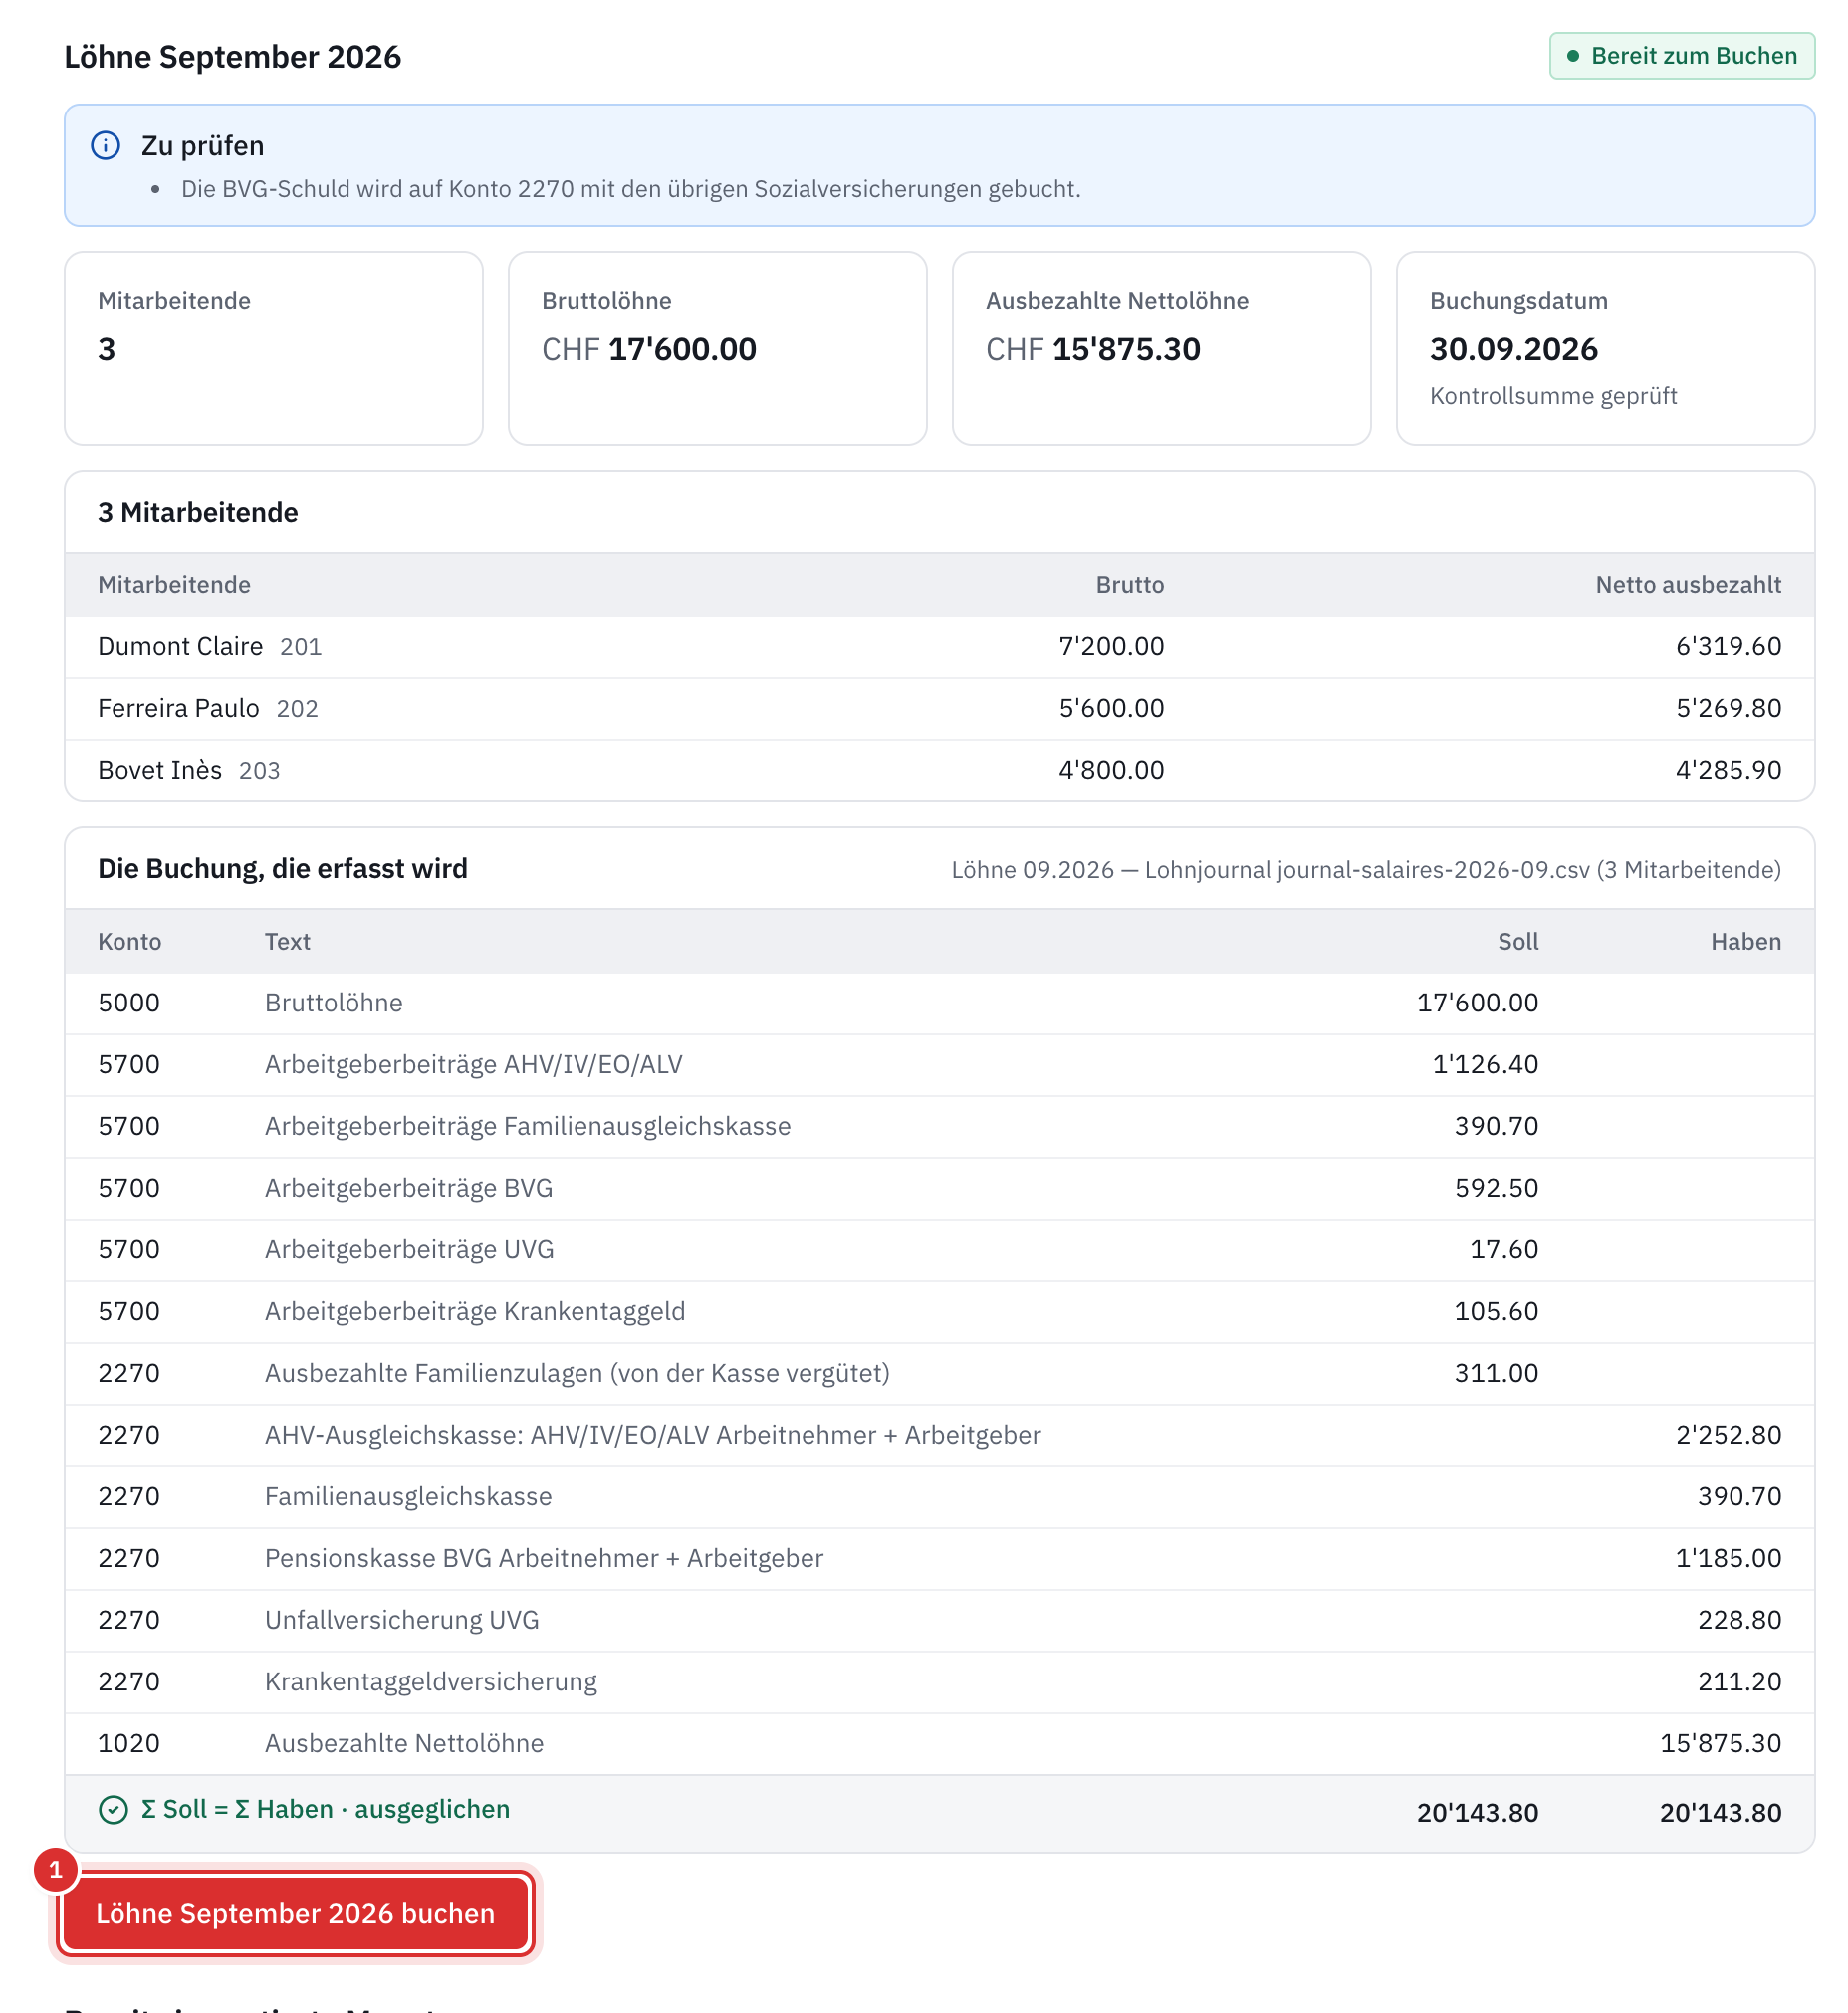
Task: Book salaries with Löhne September 2026 buchen
Action: [x=295, y=1913]
